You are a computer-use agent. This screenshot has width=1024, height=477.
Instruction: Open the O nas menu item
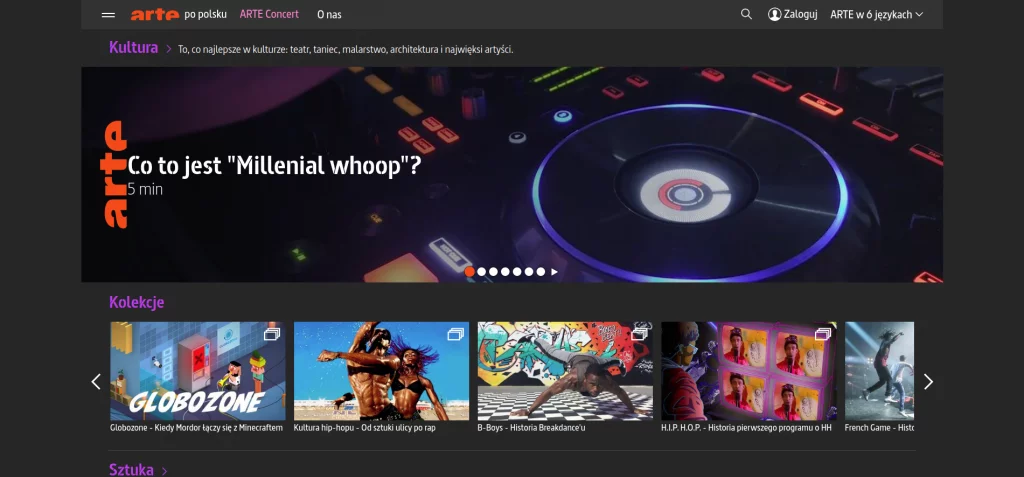(x=328, y=14)
